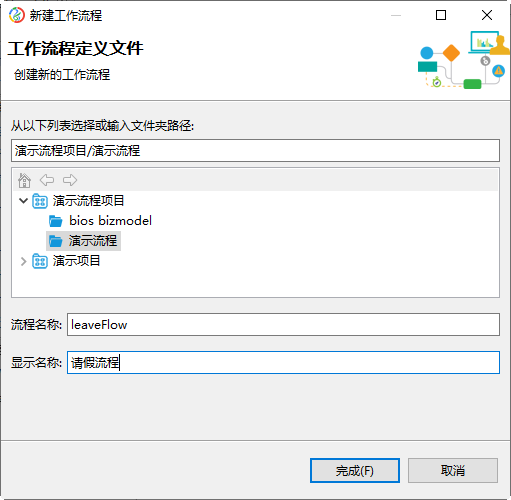
Task: Collapse the 演示流程项目 tree node
Action: click(x=23, y=201)
